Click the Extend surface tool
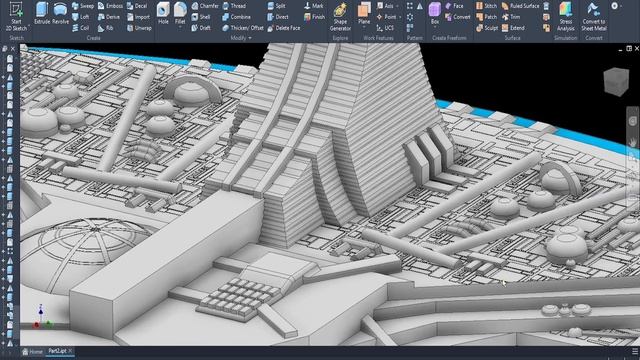This screenshot has height=360, width=640. 513,28
